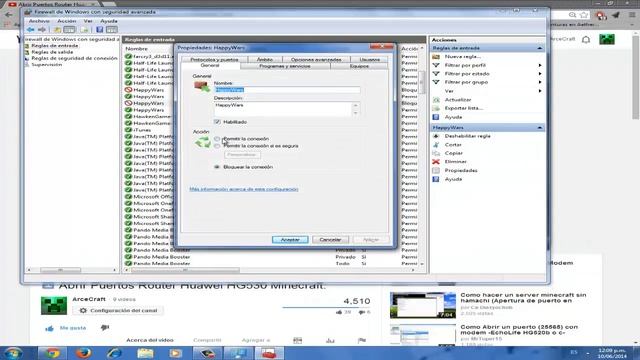Switch to Programas y servicios tab
Image resolution: width=640 pixels, height=360 pixels.
tap(285, 66)
